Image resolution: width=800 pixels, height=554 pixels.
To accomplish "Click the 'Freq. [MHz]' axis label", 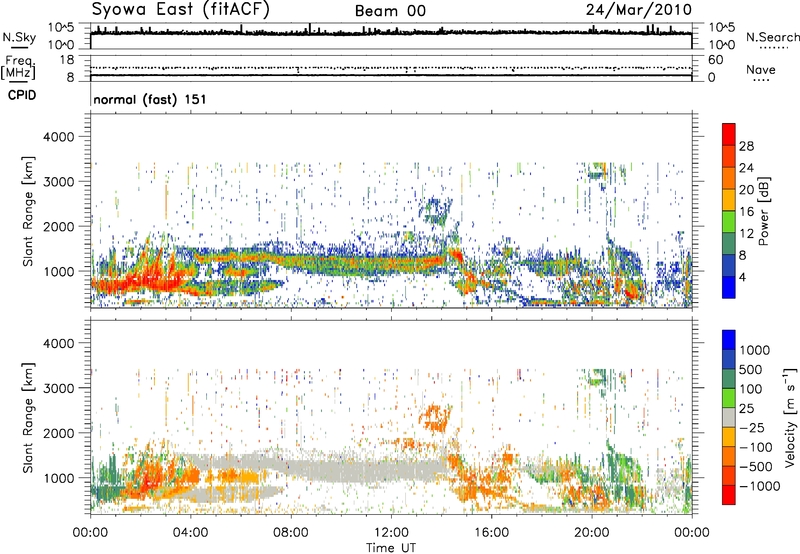I will pos(18,68).
